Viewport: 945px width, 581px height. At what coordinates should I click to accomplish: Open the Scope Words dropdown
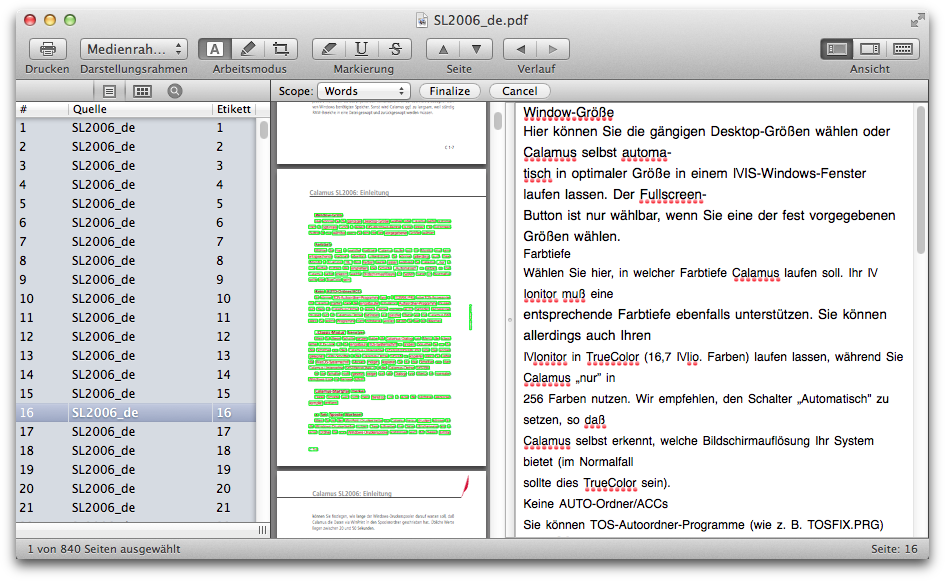pos(364,91)
